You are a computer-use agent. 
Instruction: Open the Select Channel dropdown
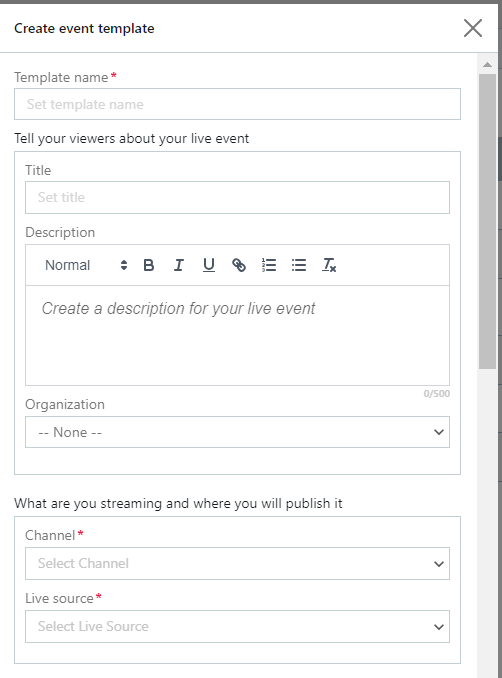tap(237, 563)
